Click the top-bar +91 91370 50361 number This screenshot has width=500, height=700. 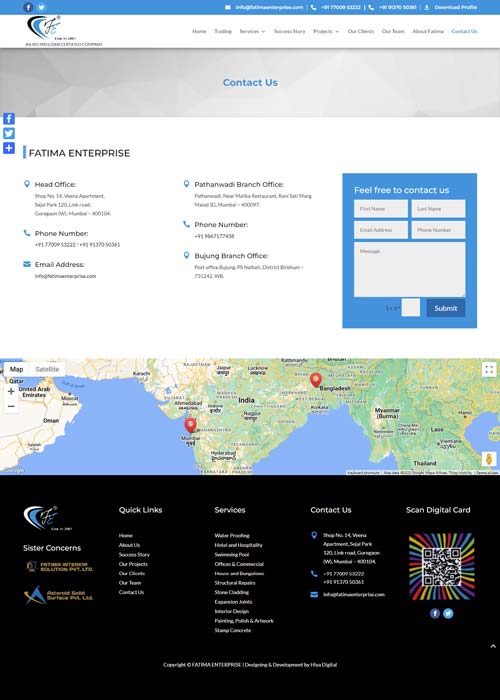[x=398, y=7]
